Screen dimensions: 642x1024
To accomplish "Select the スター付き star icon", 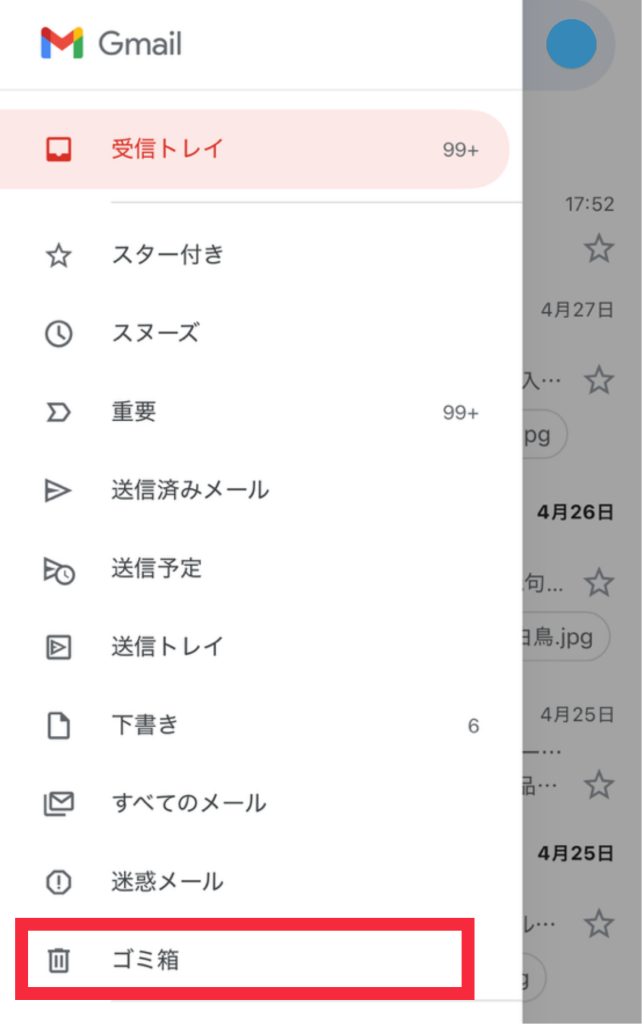I will pyautogui.click(x=59, y=255).
